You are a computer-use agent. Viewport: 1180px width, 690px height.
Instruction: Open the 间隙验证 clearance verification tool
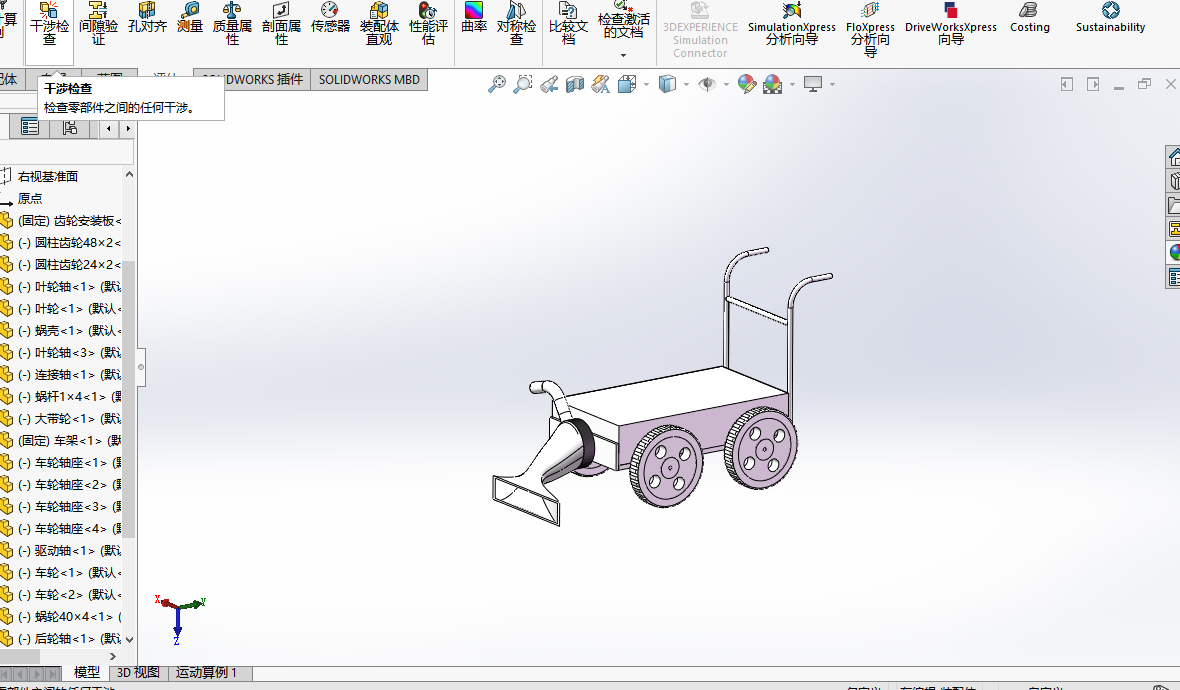(98, 23)
